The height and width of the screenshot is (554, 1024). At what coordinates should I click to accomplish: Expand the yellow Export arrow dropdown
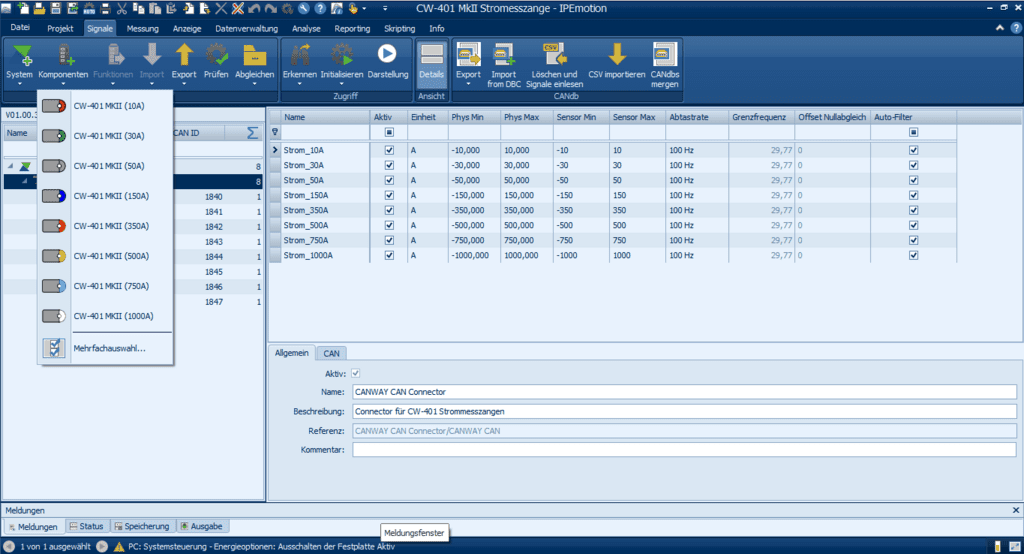(x=184, y=83)
